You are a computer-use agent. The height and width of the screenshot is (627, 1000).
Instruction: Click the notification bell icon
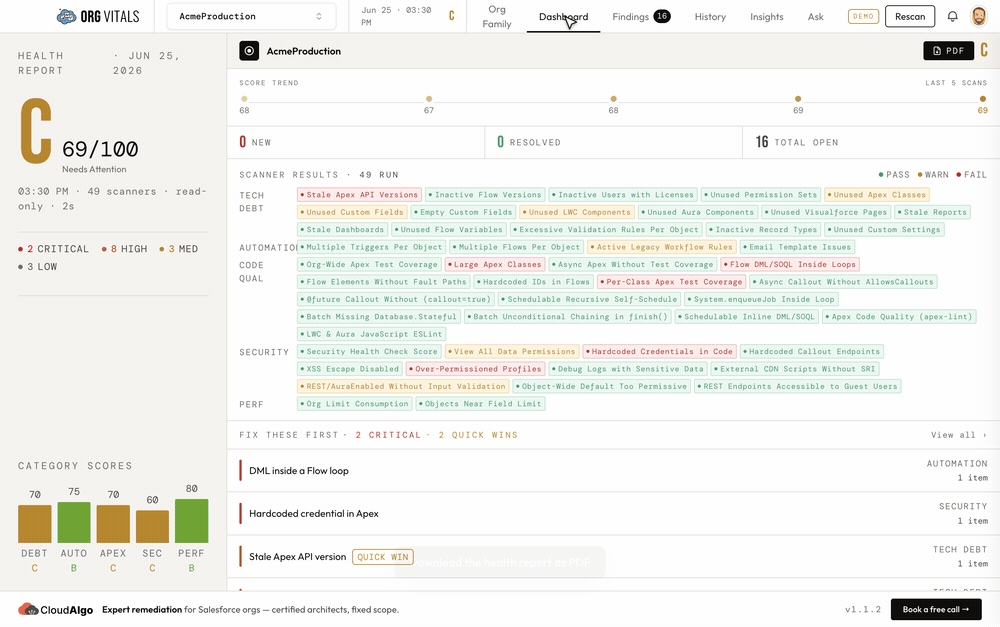tap(952, 17)
